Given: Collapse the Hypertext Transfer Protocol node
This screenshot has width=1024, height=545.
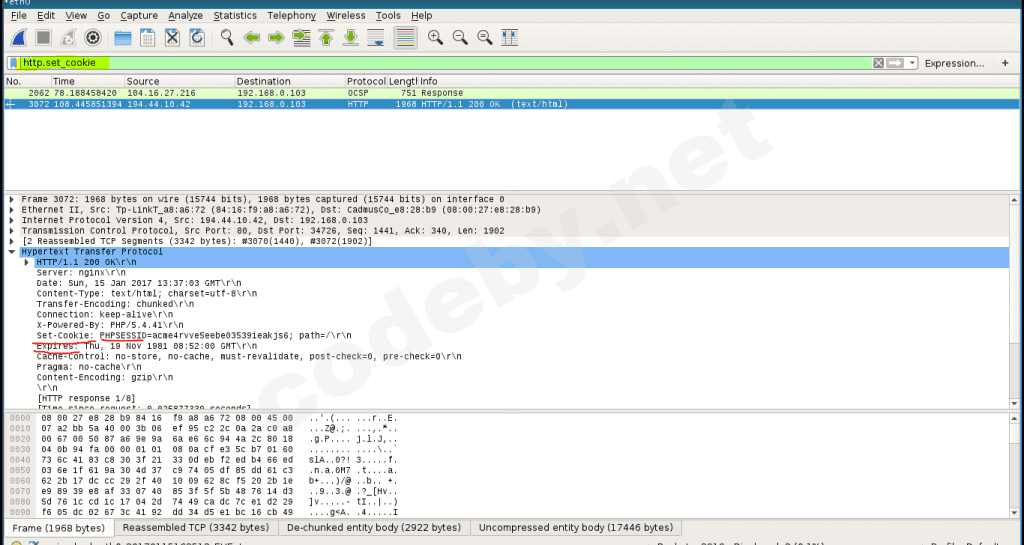Looking at the screenshot, I should 12,252.
